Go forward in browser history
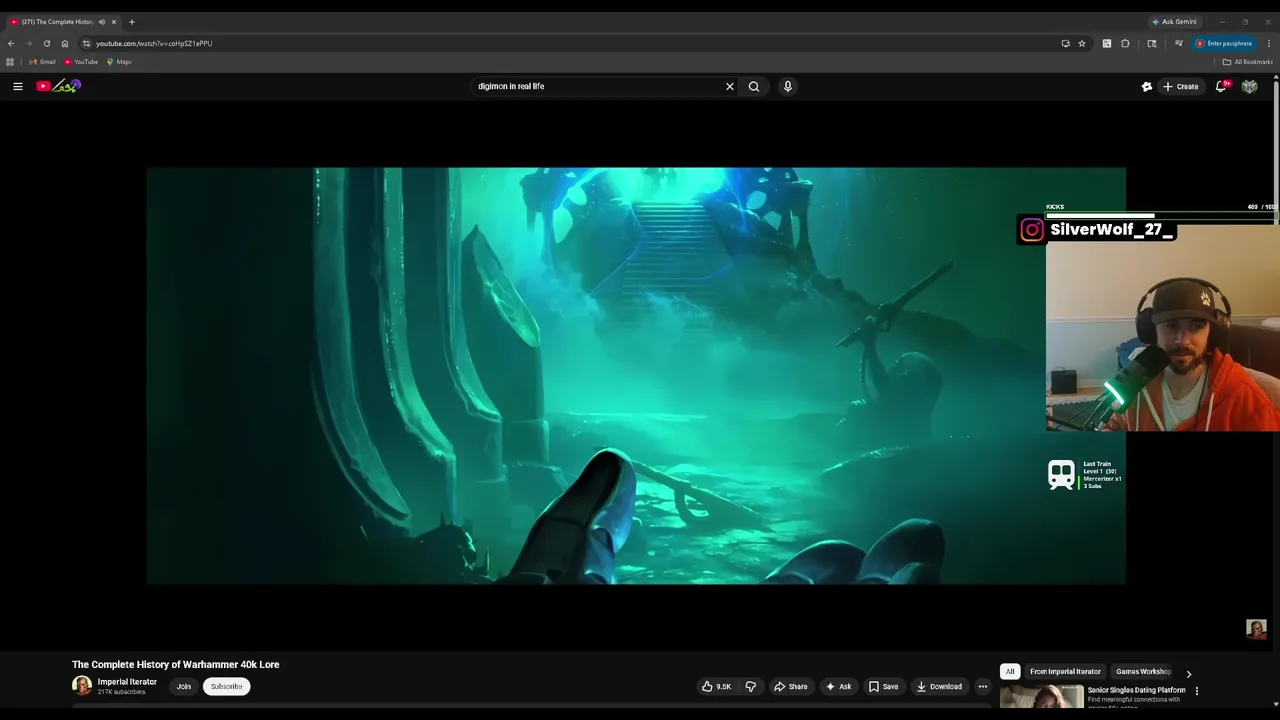The width and height of the screenshot is (1280, 720). click(x=28, y=43)
